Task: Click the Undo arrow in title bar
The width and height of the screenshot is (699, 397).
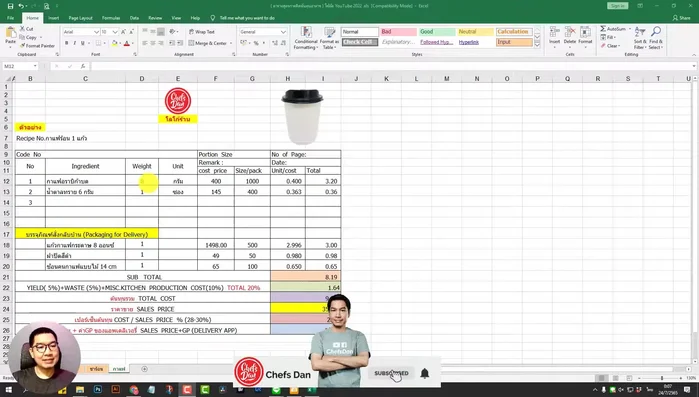Action: tap(21, 6)
